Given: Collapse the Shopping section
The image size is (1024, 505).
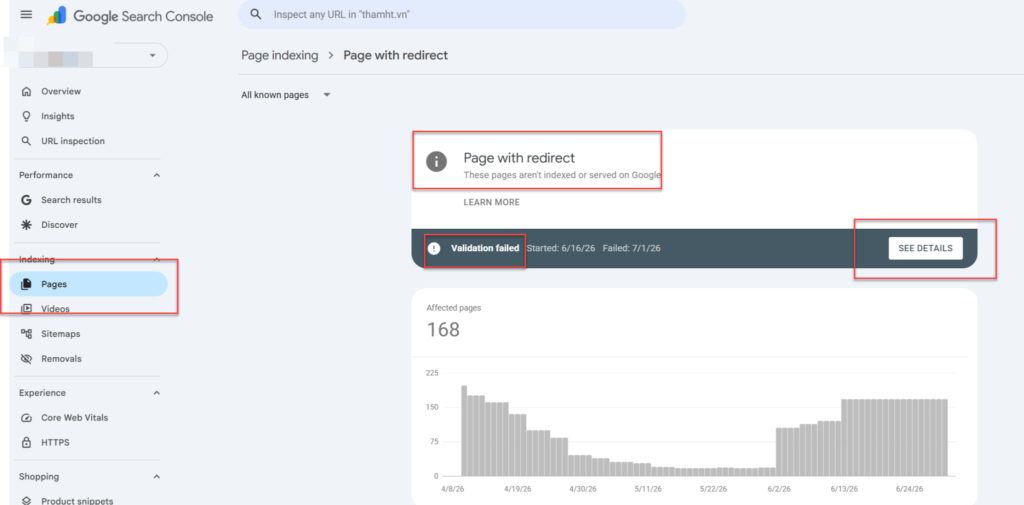Looking at the screenshot, I should (156, 476).
